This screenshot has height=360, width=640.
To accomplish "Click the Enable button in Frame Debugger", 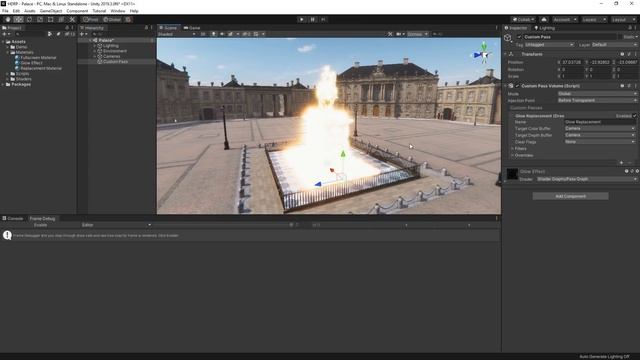I will point(40,225).
